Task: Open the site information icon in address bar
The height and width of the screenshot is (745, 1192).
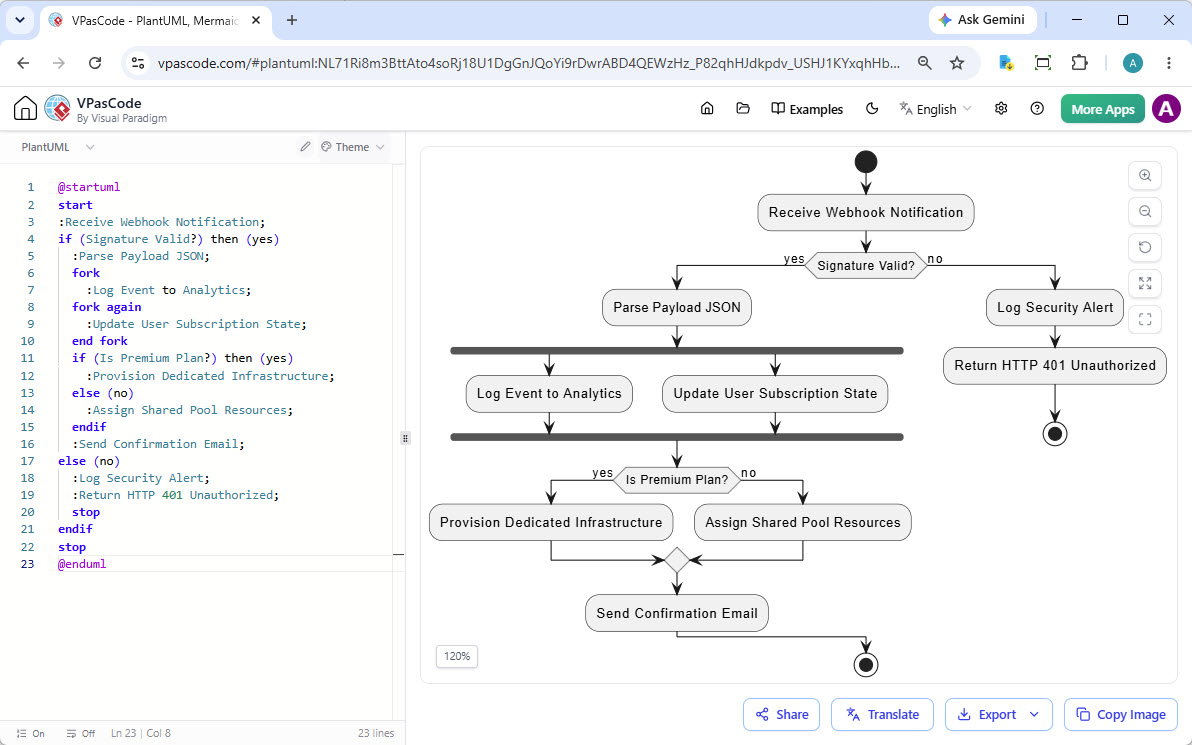Action: click(138, 63)
